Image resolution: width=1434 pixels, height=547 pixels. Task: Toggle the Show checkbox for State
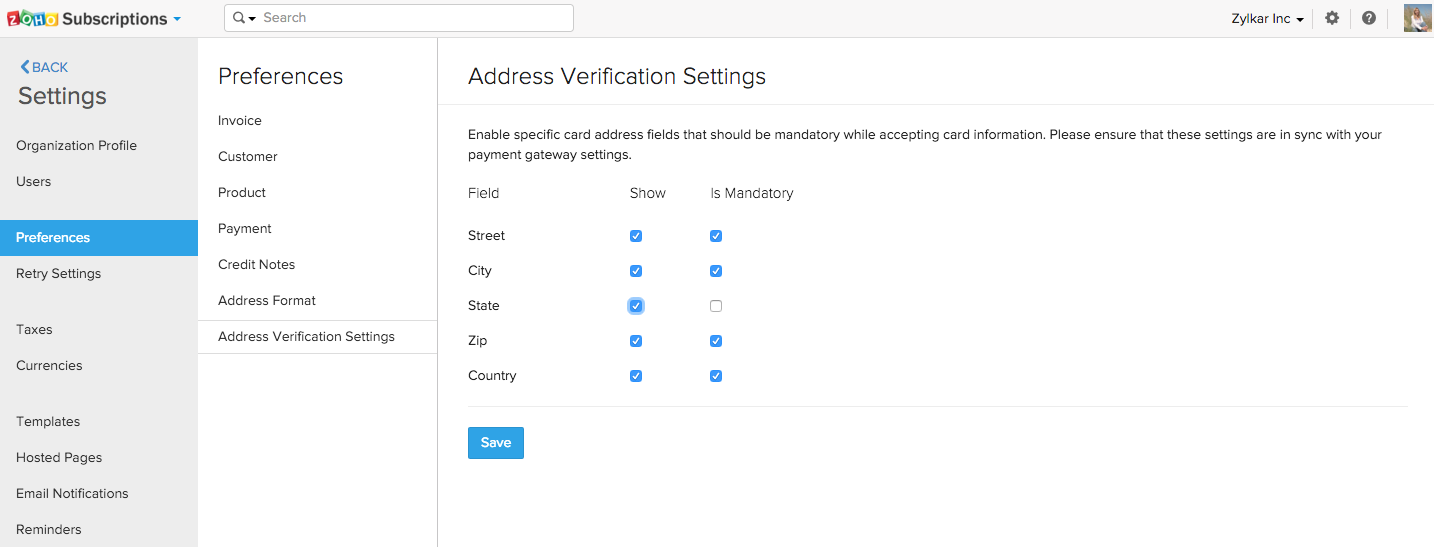pos(636,306)
